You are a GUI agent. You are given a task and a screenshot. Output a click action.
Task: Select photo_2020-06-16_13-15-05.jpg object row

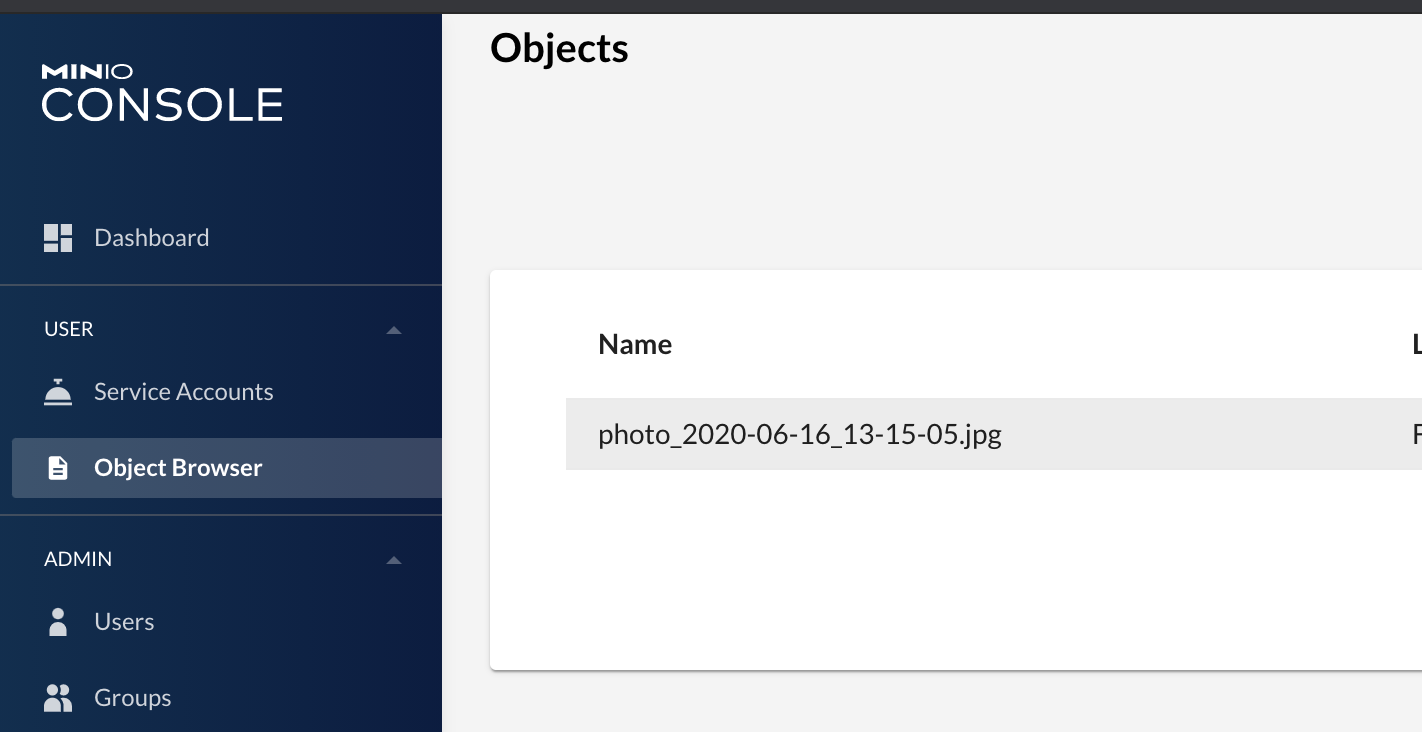(994, 434)
